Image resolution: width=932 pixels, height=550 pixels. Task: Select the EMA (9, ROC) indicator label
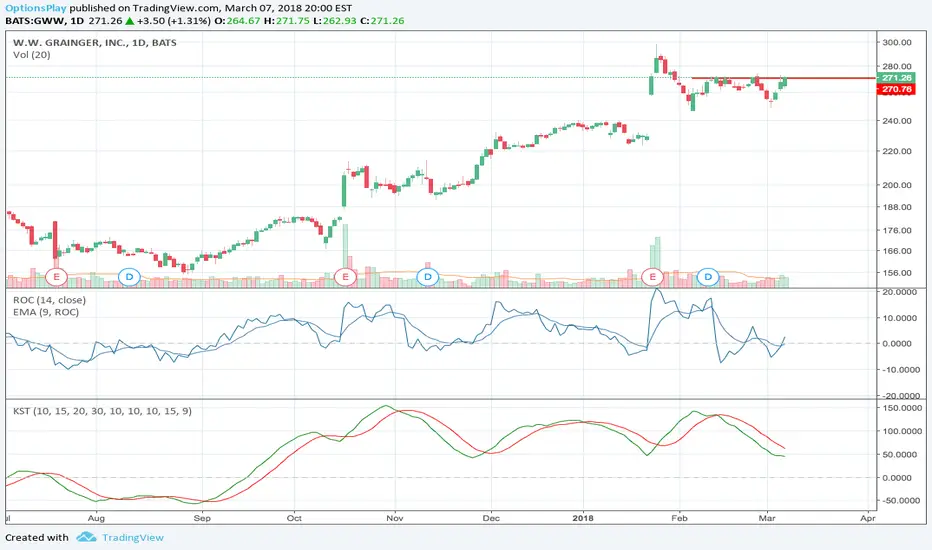[46, 312]
